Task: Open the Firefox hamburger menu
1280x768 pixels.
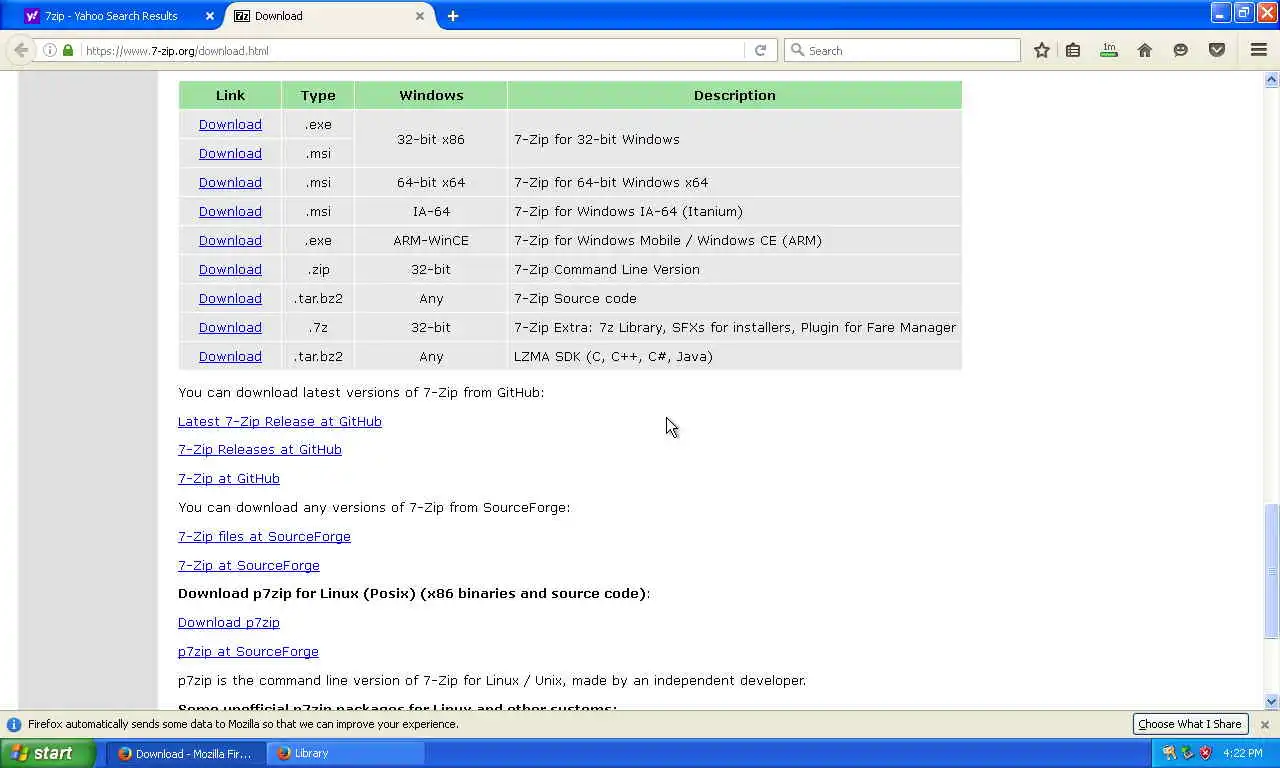Action: [x=1259, y=50]
